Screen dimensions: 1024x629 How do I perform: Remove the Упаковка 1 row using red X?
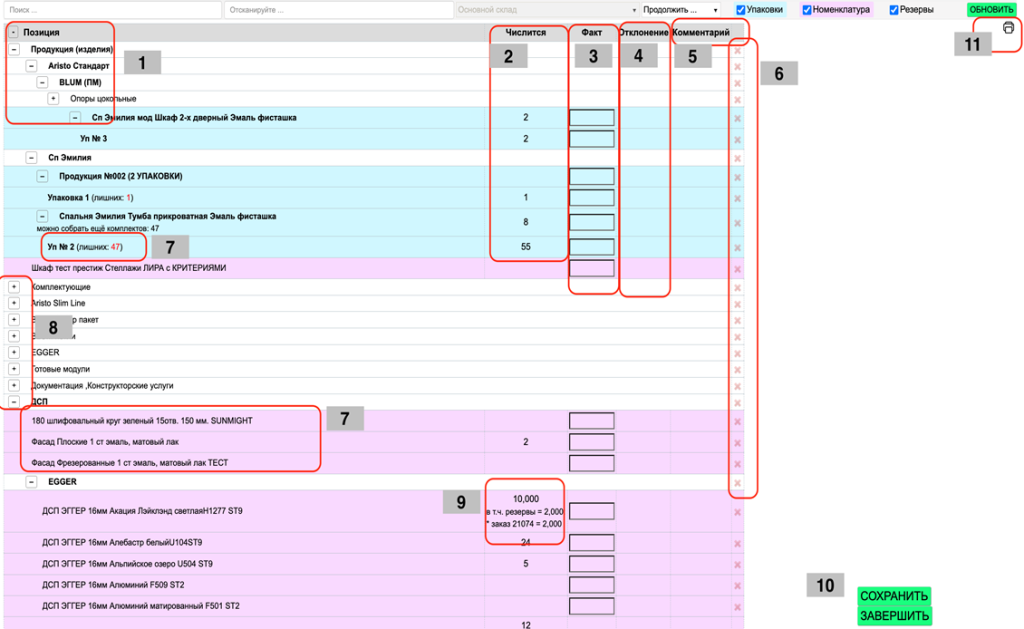point(738,197)
